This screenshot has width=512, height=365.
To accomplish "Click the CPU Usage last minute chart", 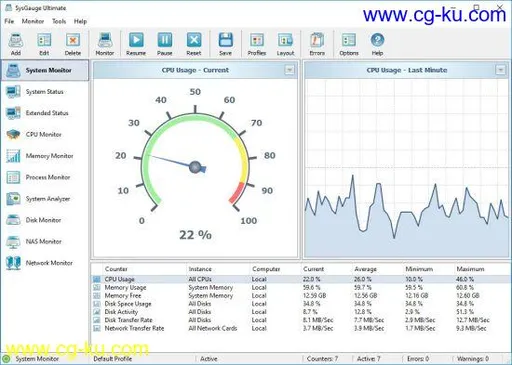I will [407, 168].
